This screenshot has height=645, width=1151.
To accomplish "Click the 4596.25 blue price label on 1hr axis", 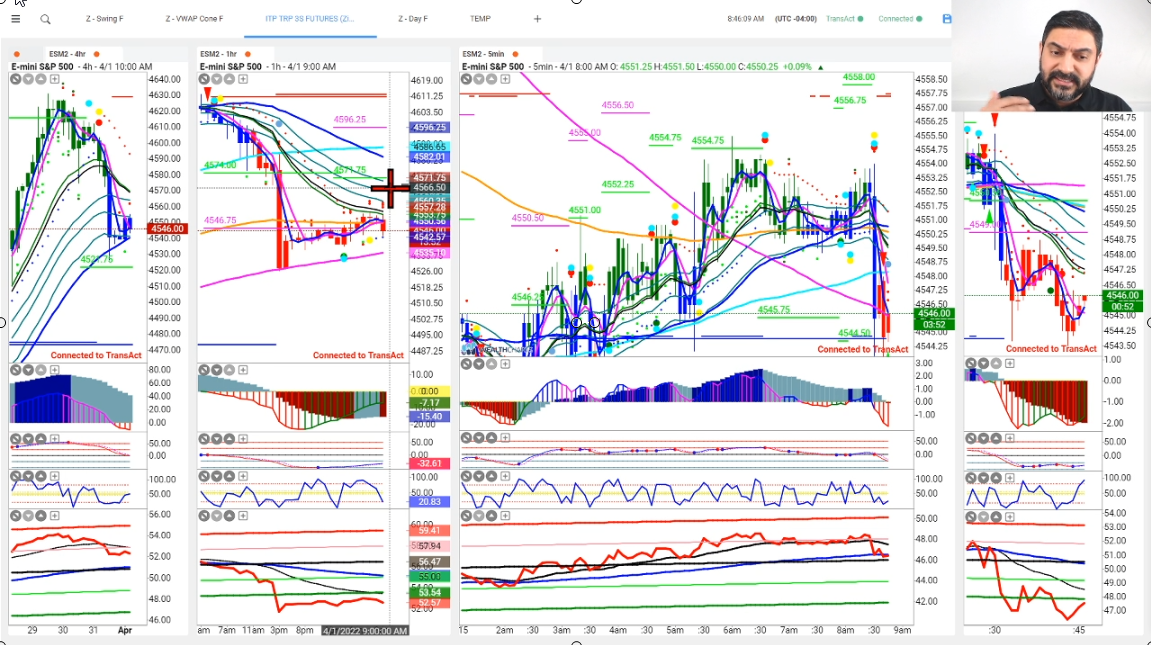I will pos(429,127).
